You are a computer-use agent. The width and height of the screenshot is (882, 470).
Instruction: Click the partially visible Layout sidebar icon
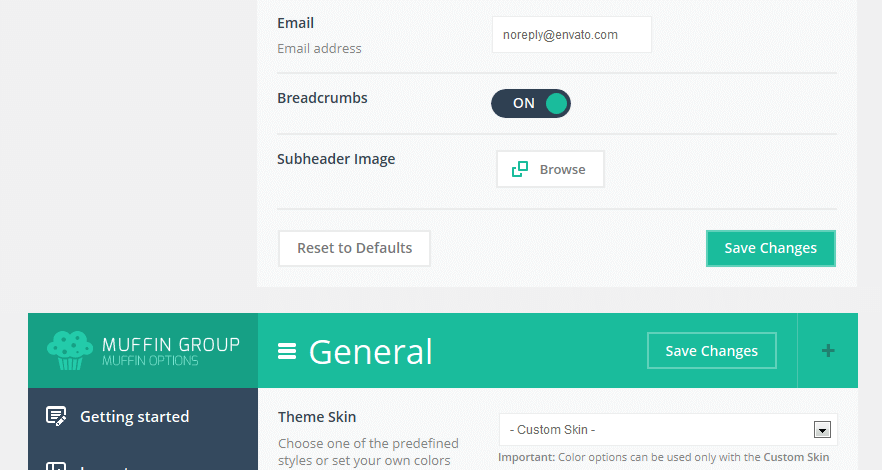coord(56,465)
